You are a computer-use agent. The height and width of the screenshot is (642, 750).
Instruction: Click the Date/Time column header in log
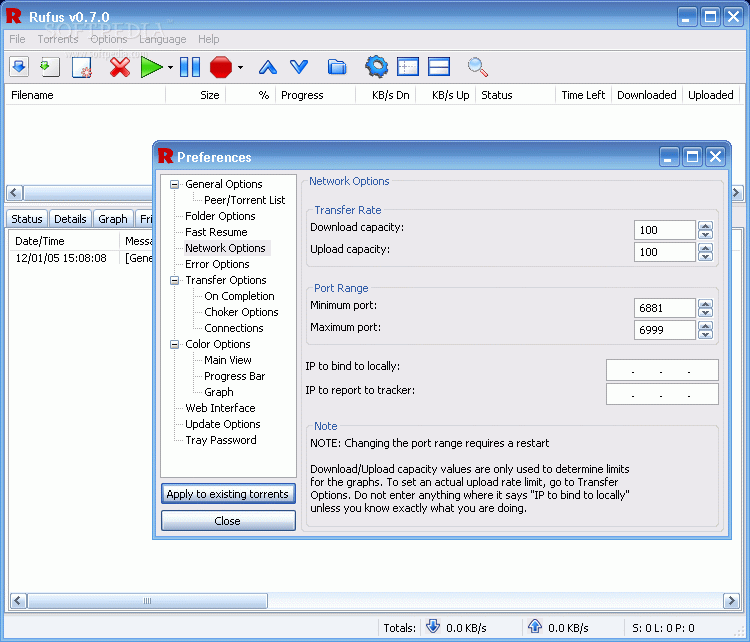(x=64, y=241)
